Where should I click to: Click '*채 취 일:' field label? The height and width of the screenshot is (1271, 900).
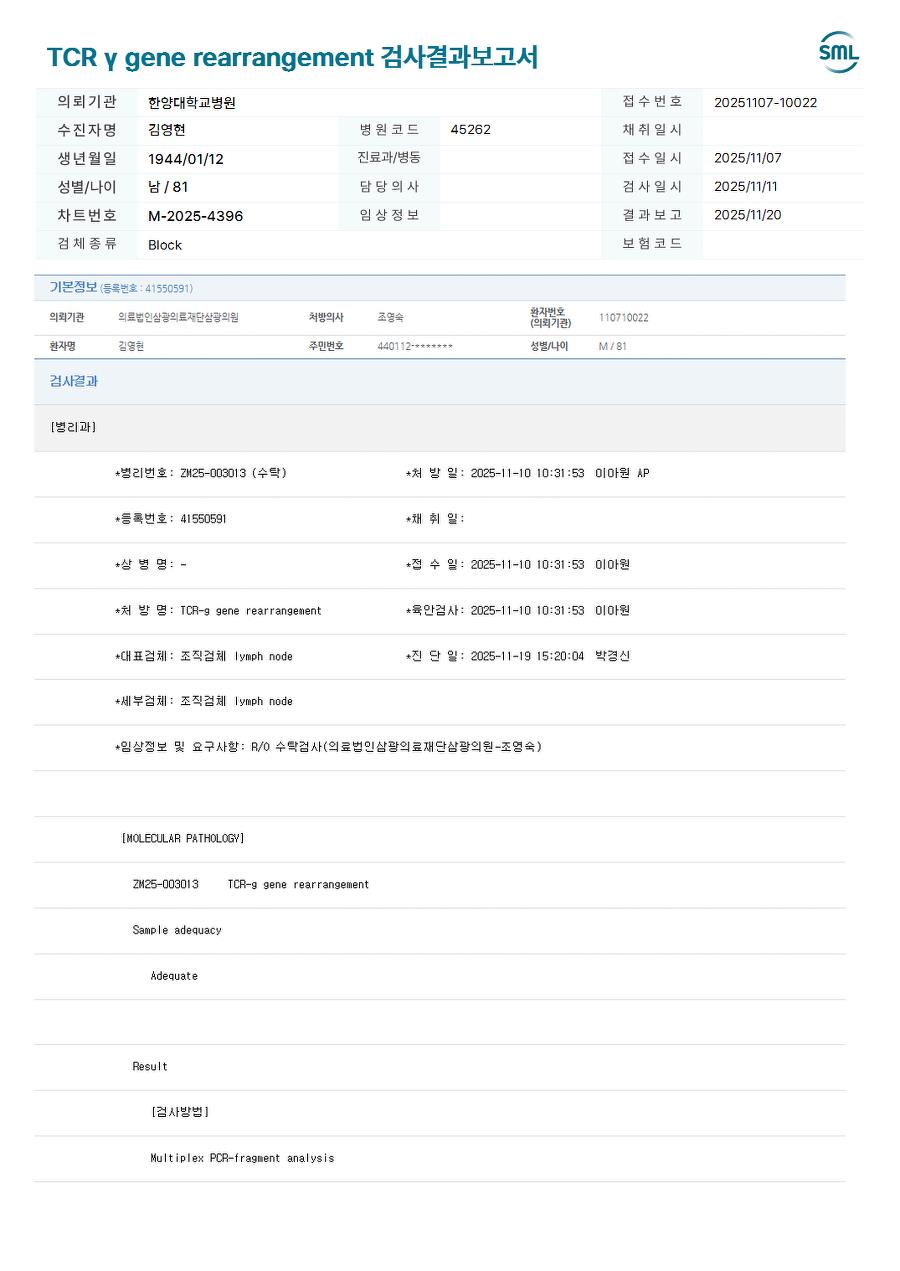435,519
